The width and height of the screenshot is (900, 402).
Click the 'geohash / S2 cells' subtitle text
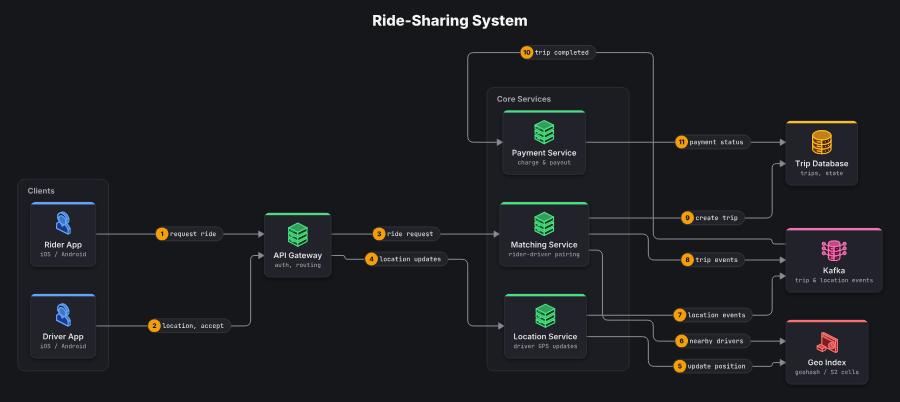(827, 372)
